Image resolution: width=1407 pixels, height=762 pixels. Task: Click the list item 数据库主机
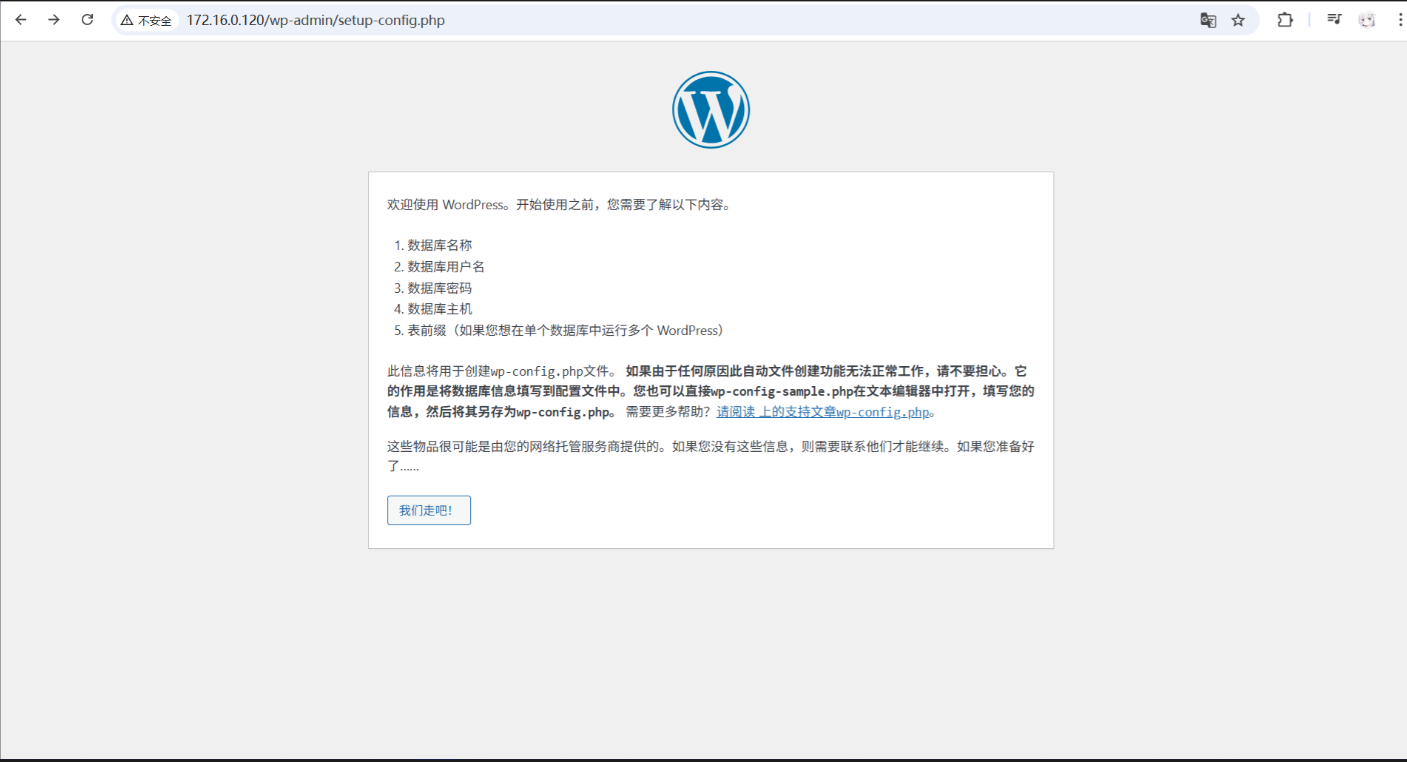[440, 309]
